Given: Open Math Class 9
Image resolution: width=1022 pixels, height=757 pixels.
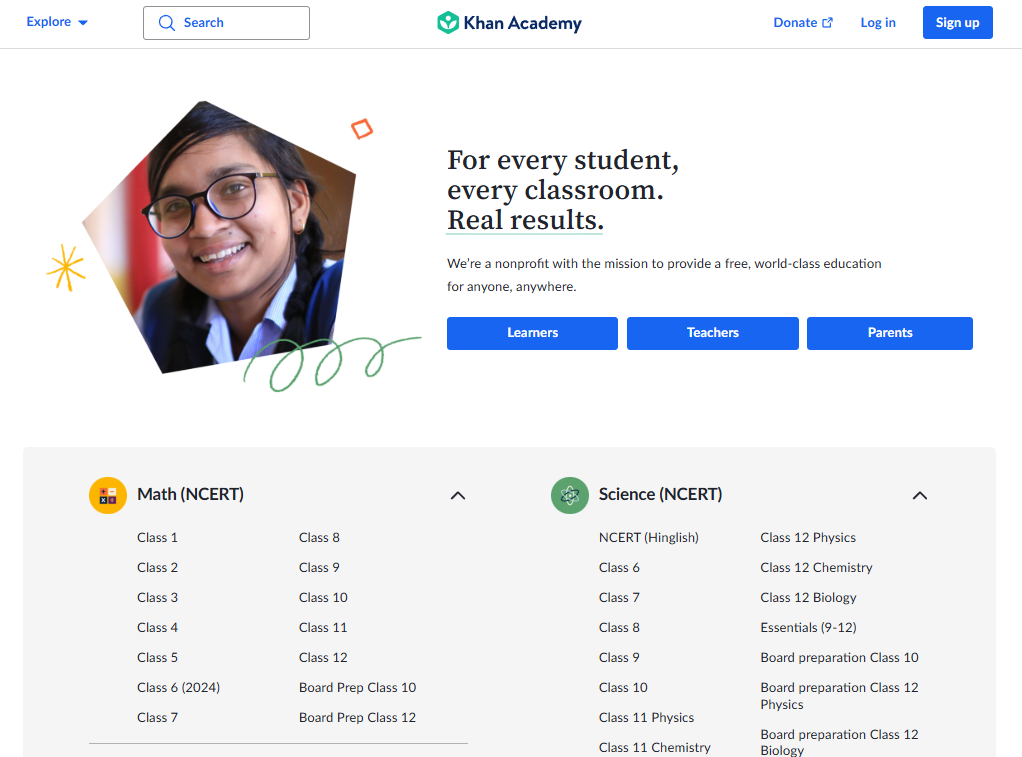Looking at the screenshot, I should [x=319, y=567].
